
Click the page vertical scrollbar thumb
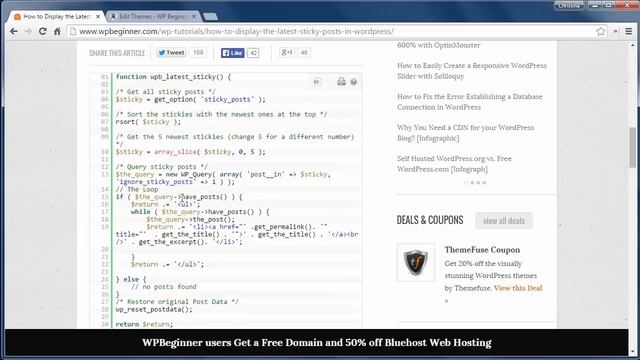[x=632, y=147]
